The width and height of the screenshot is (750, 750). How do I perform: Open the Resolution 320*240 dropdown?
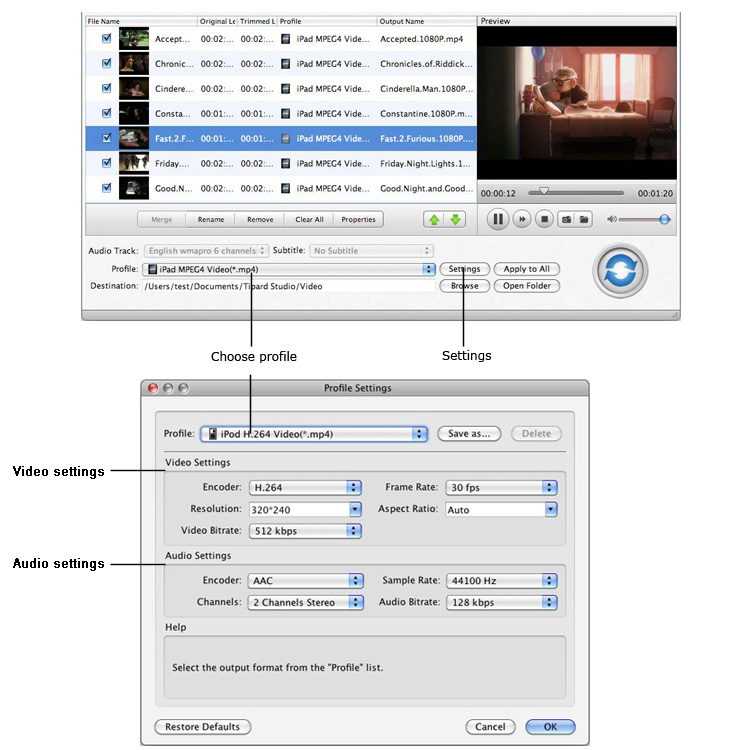tap(305, 509)
